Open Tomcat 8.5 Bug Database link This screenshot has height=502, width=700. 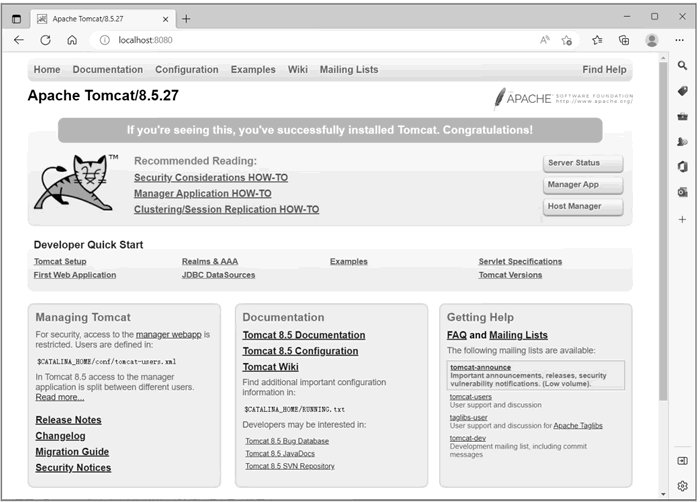click(287, 441)
